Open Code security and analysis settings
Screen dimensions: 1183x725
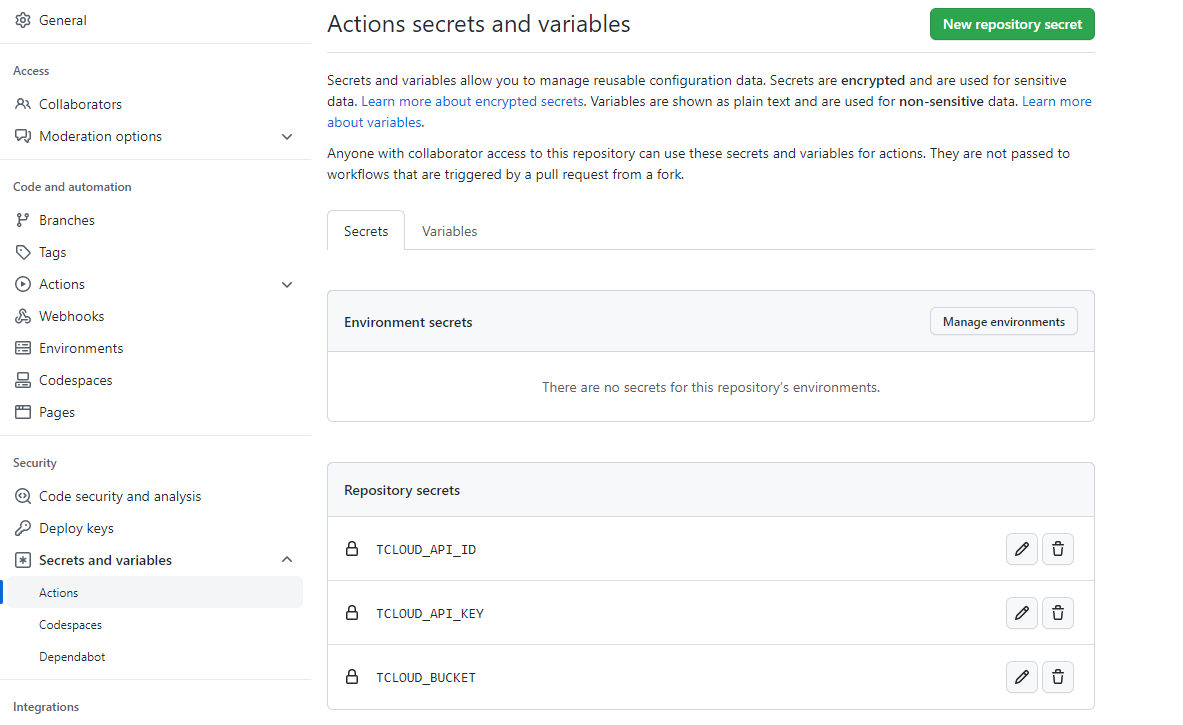(120, 496)
